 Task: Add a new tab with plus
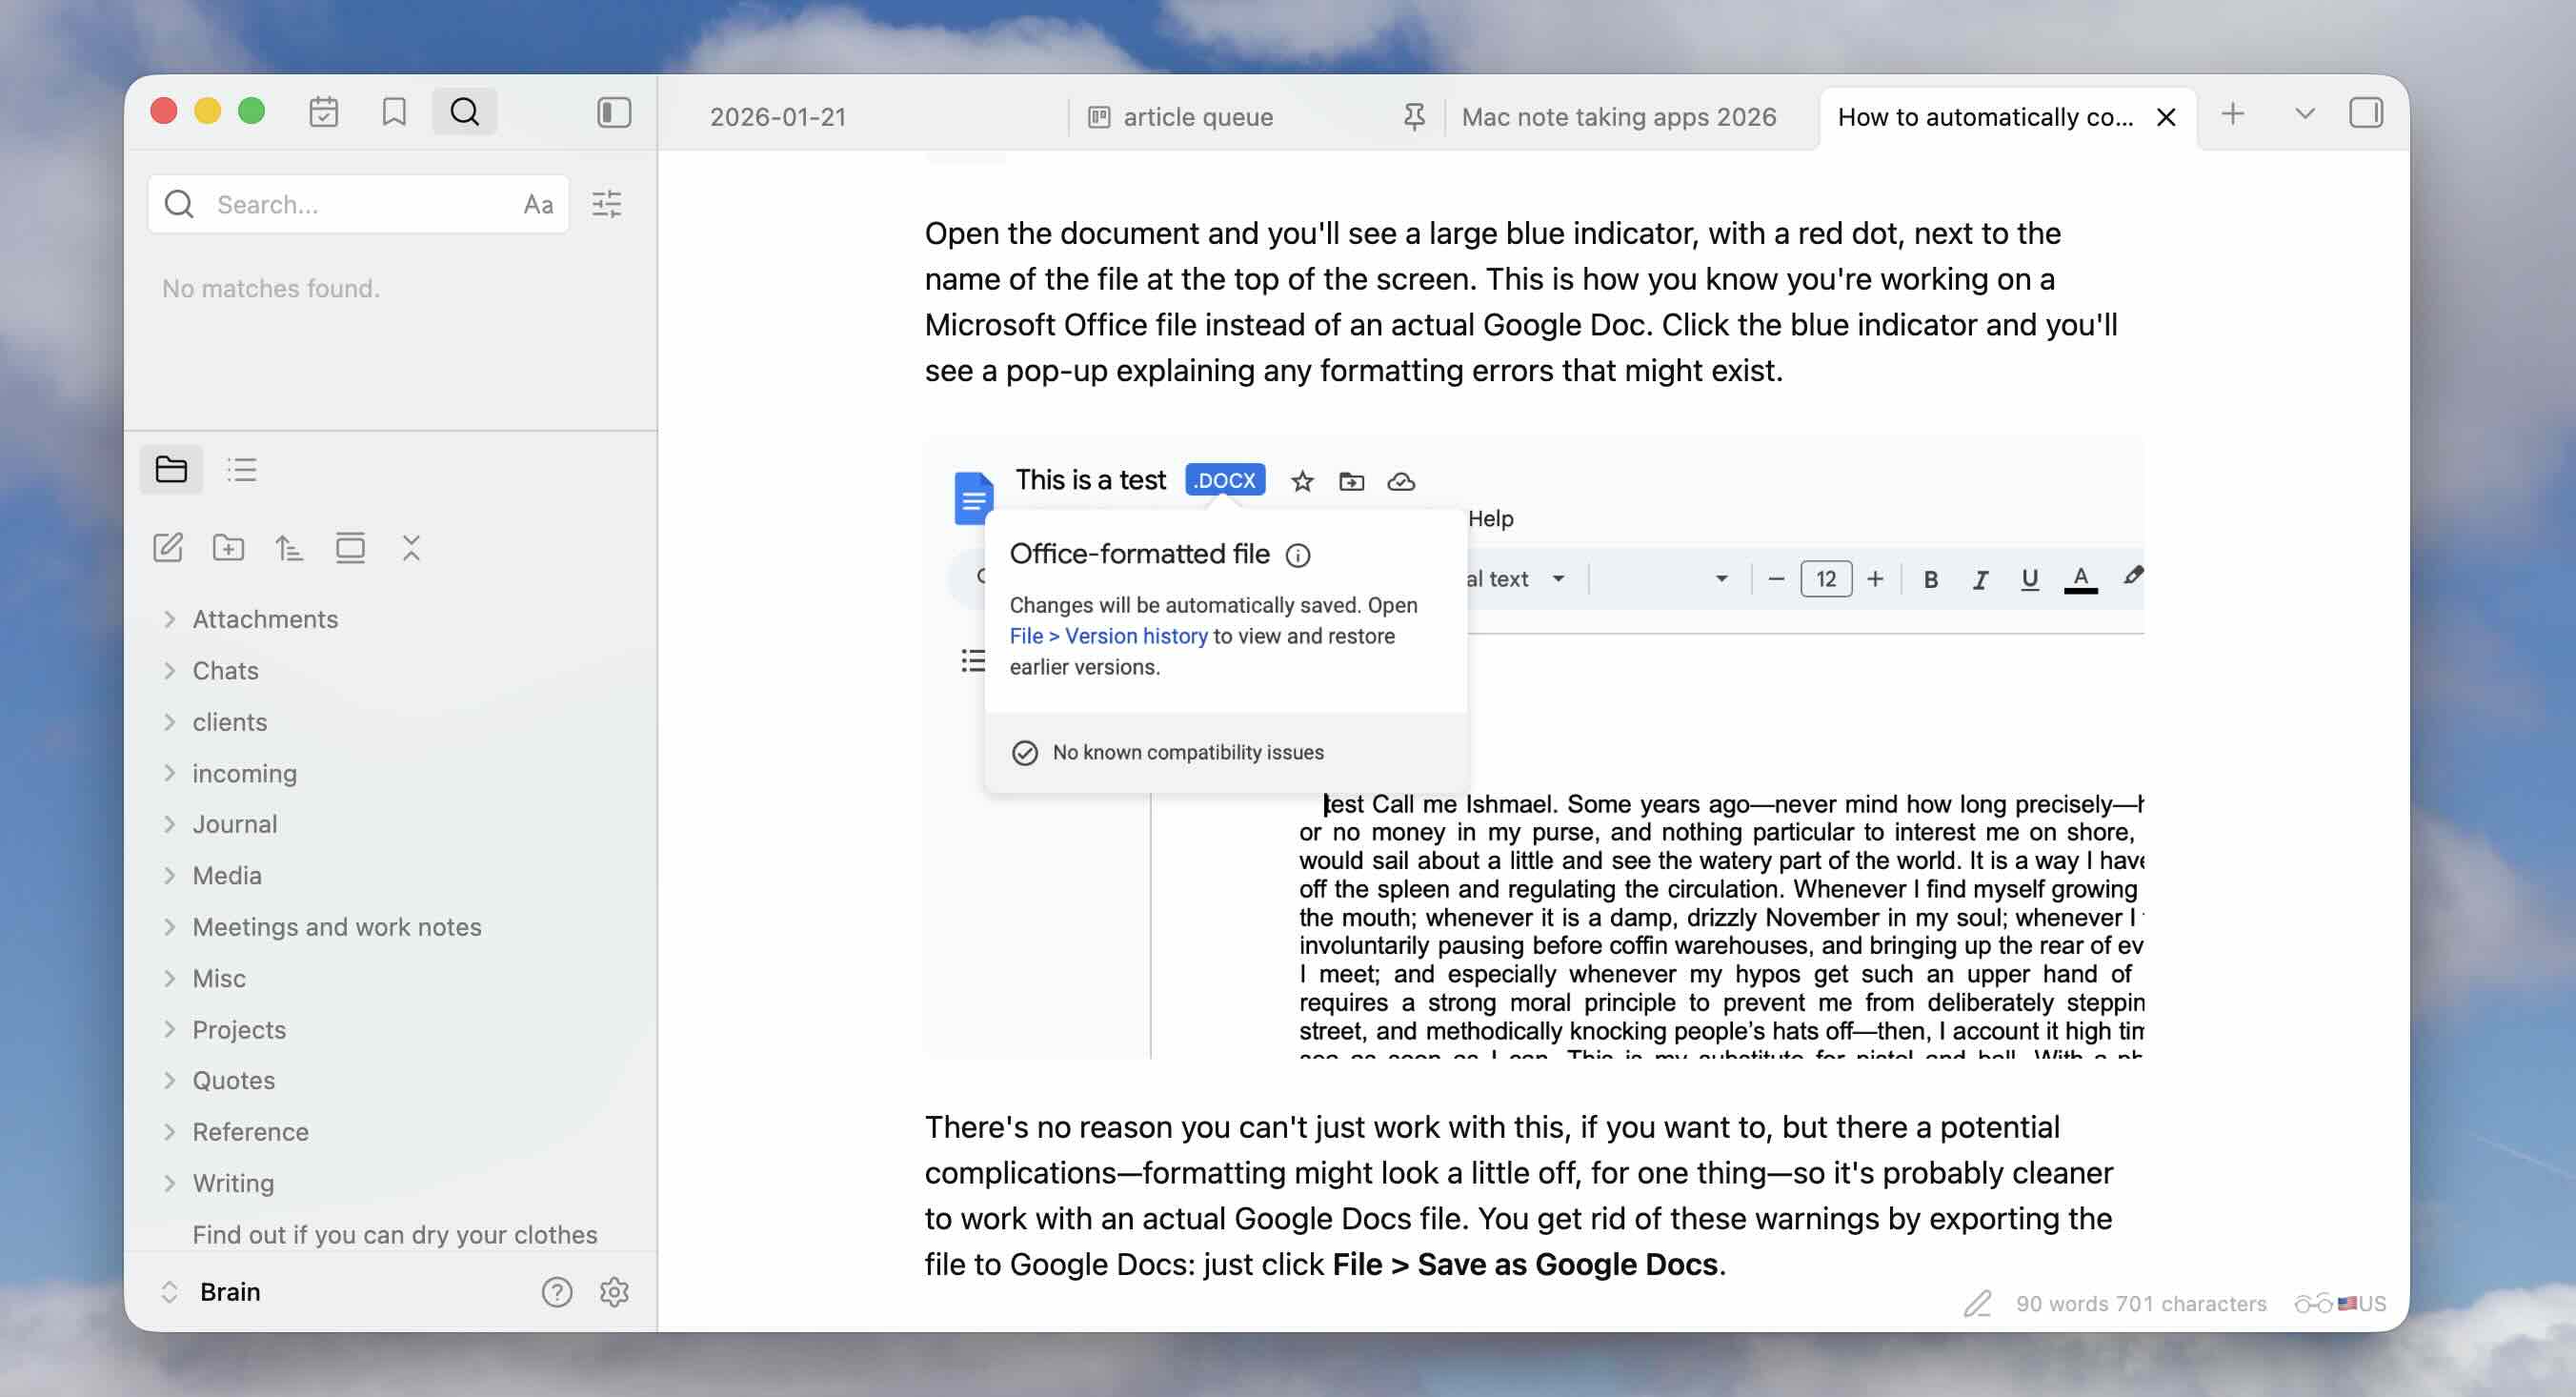[2232, 114]
